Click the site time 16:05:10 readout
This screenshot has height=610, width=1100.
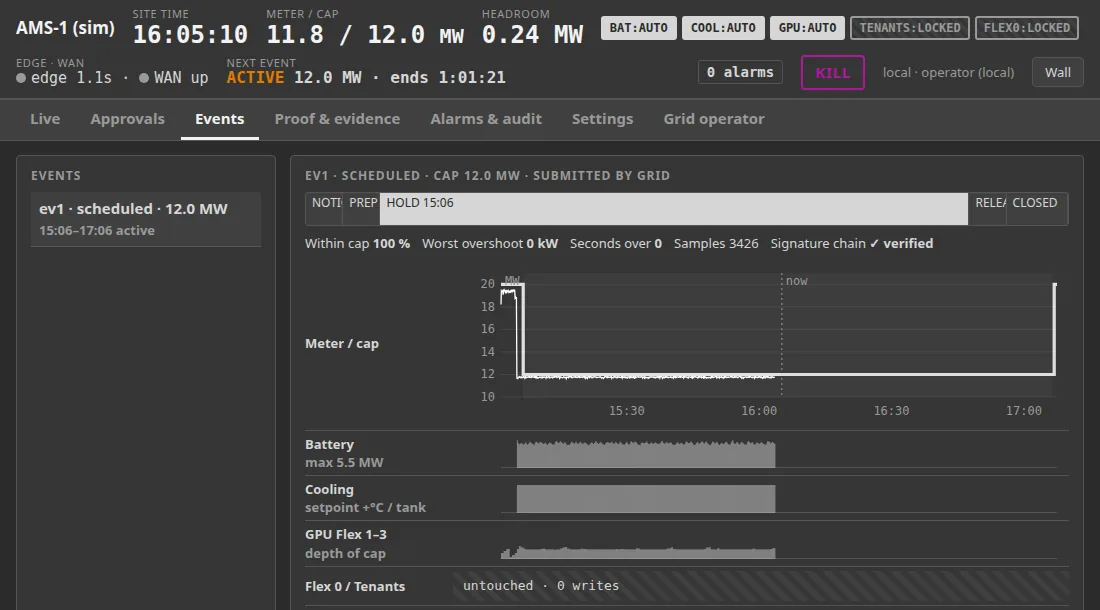(x=190, y=34)
